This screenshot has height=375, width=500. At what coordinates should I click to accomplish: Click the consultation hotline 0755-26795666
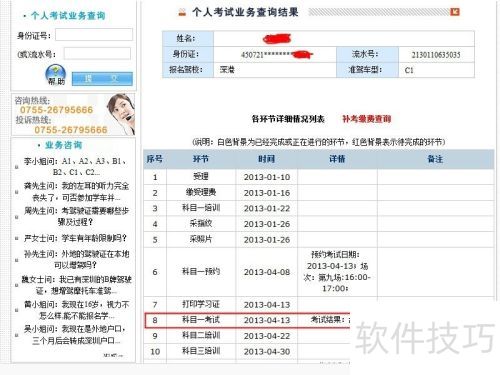pos(56,110)
